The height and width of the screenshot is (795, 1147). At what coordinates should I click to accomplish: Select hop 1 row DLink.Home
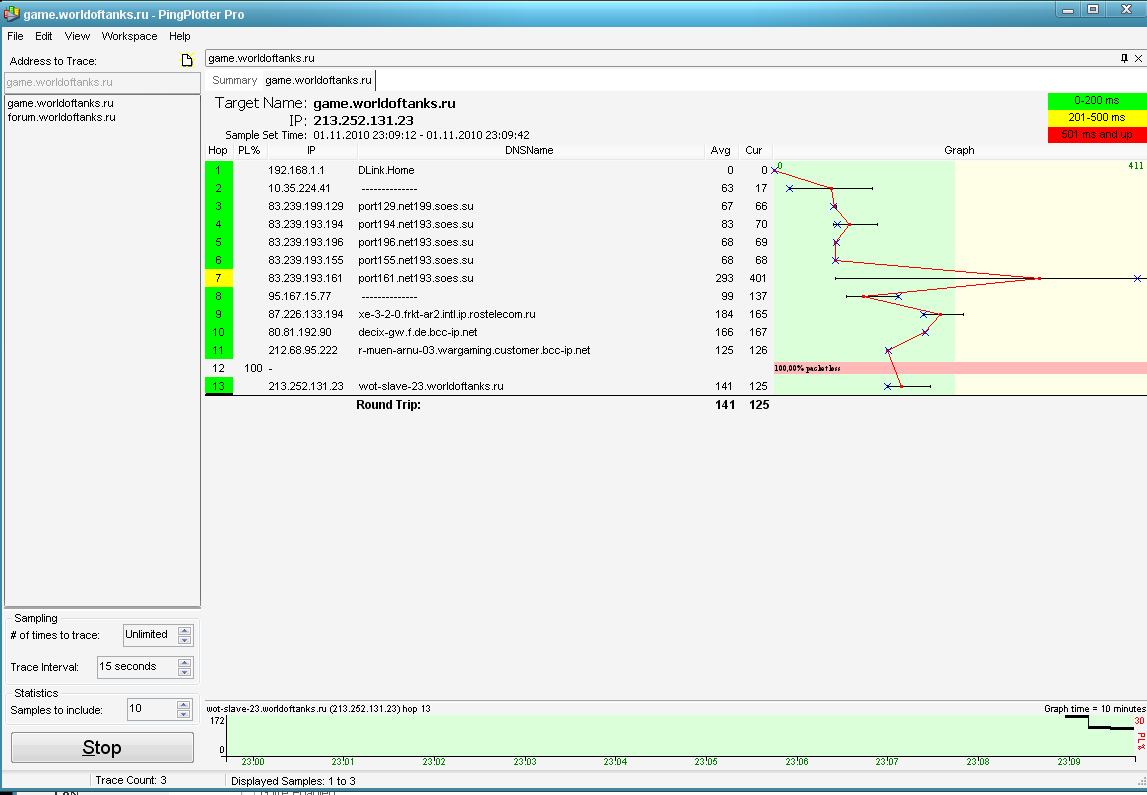489,170
